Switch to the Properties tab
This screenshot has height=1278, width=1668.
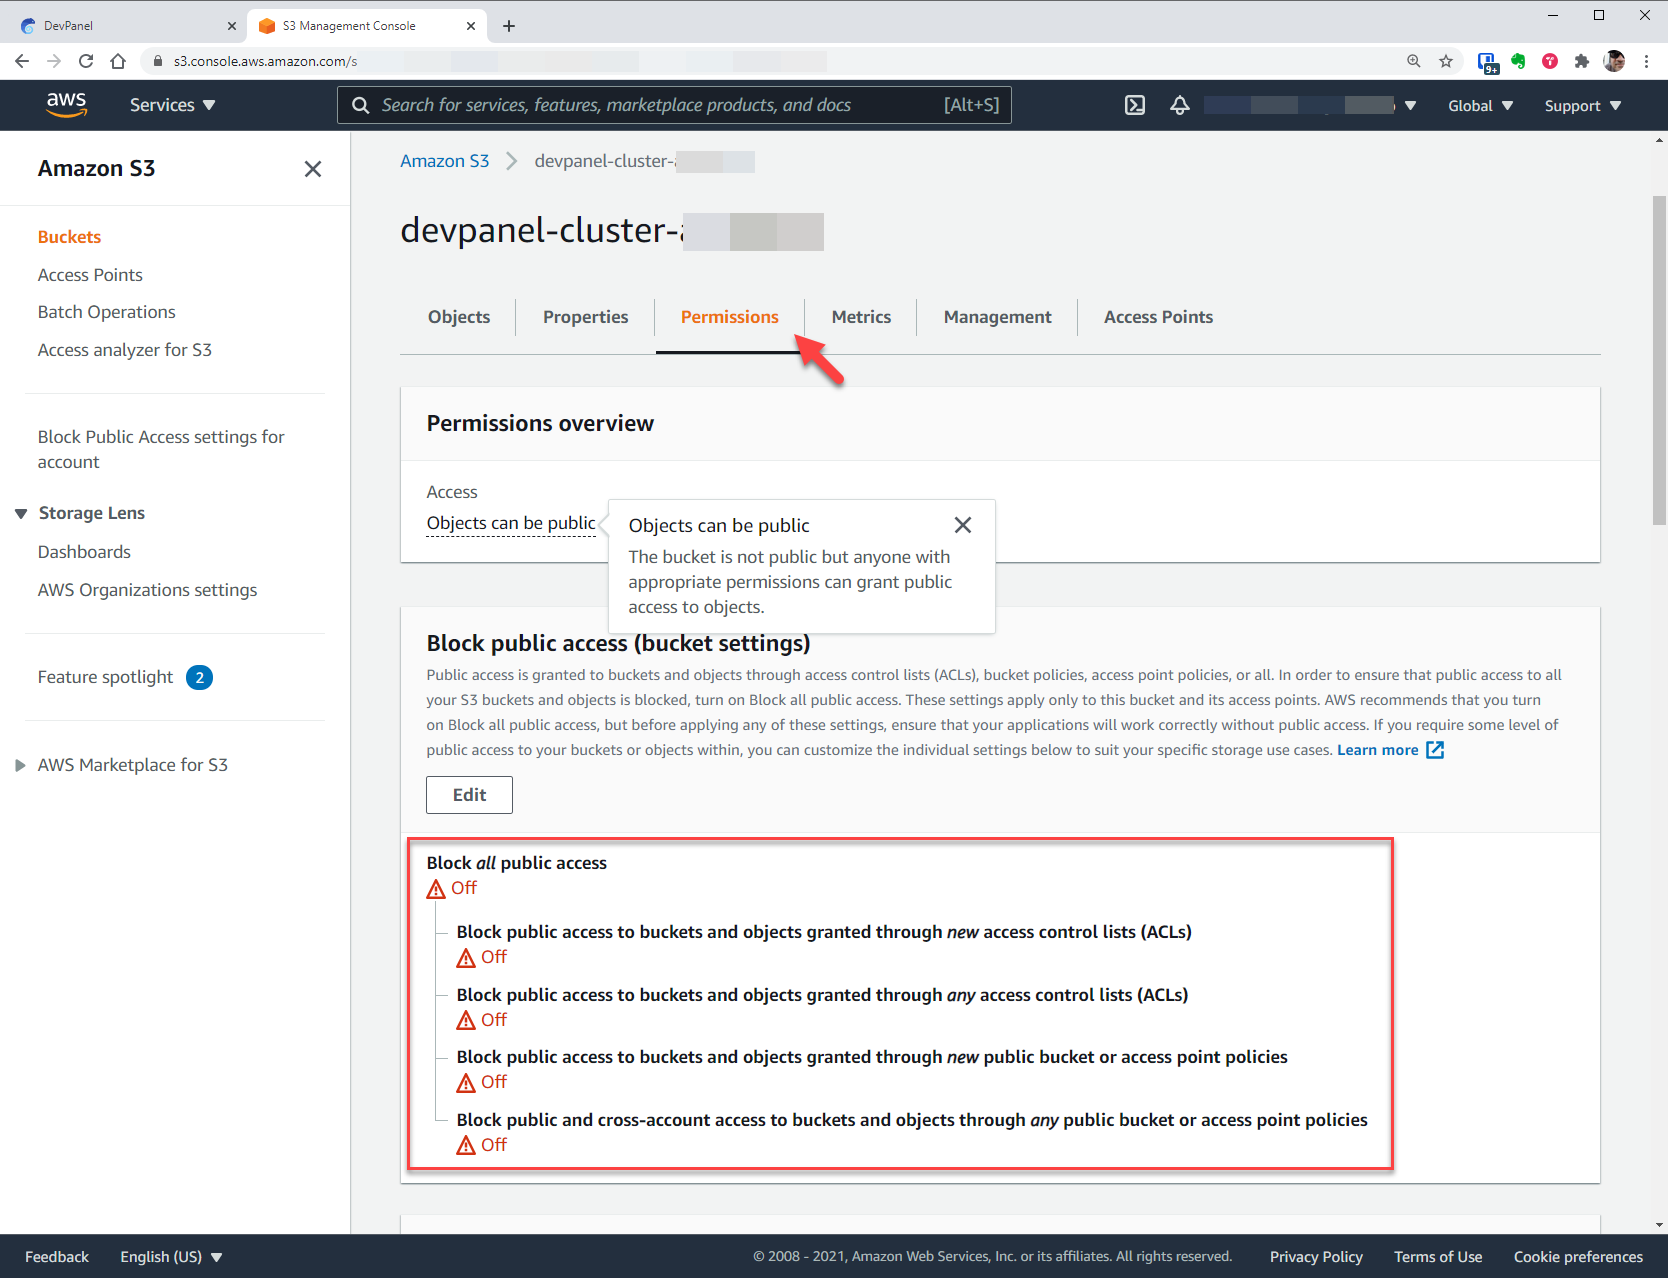click(x=585, y=317)
